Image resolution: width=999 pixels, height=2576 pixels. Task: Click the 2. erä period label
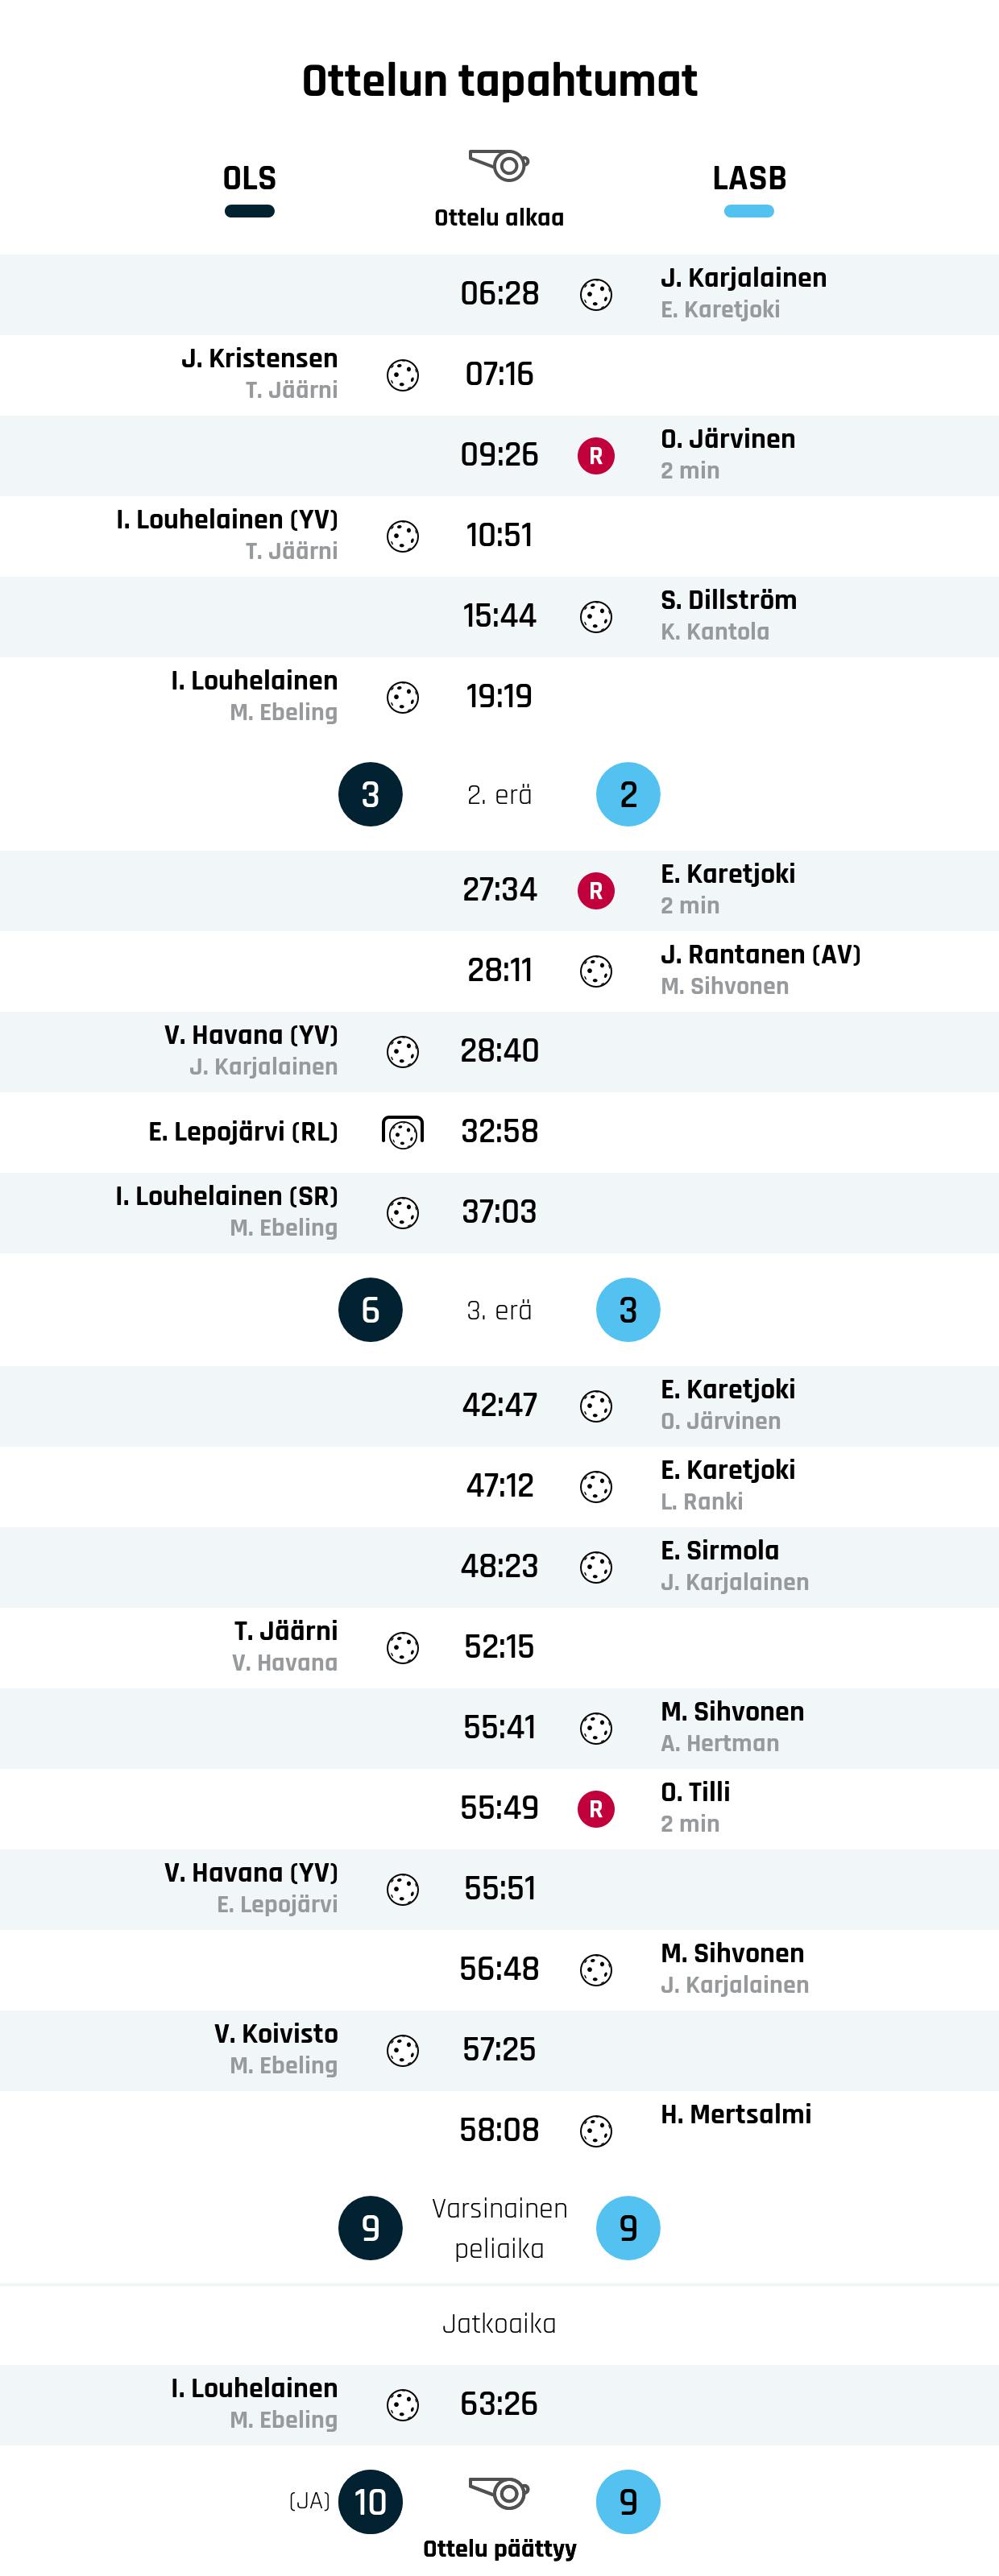coord(499,795)
